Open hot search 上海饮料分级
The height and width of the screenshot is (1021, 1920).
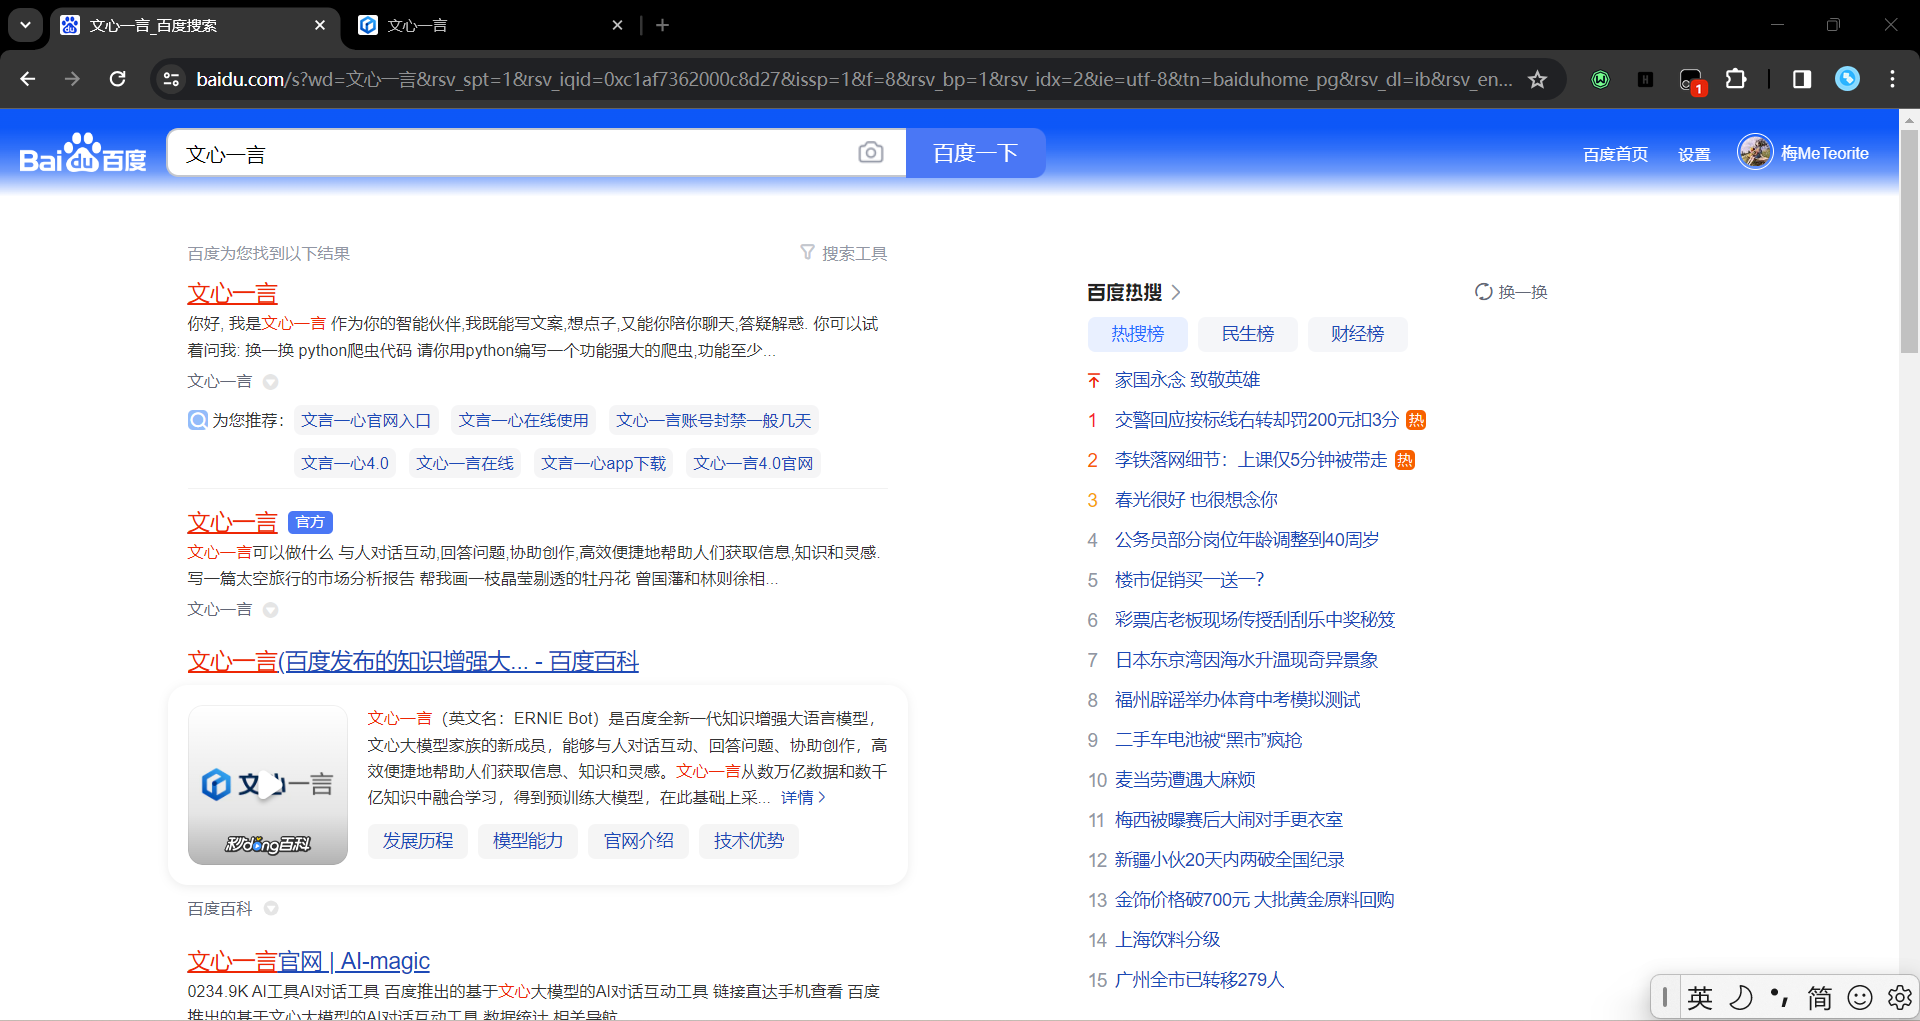point(1167,940)
